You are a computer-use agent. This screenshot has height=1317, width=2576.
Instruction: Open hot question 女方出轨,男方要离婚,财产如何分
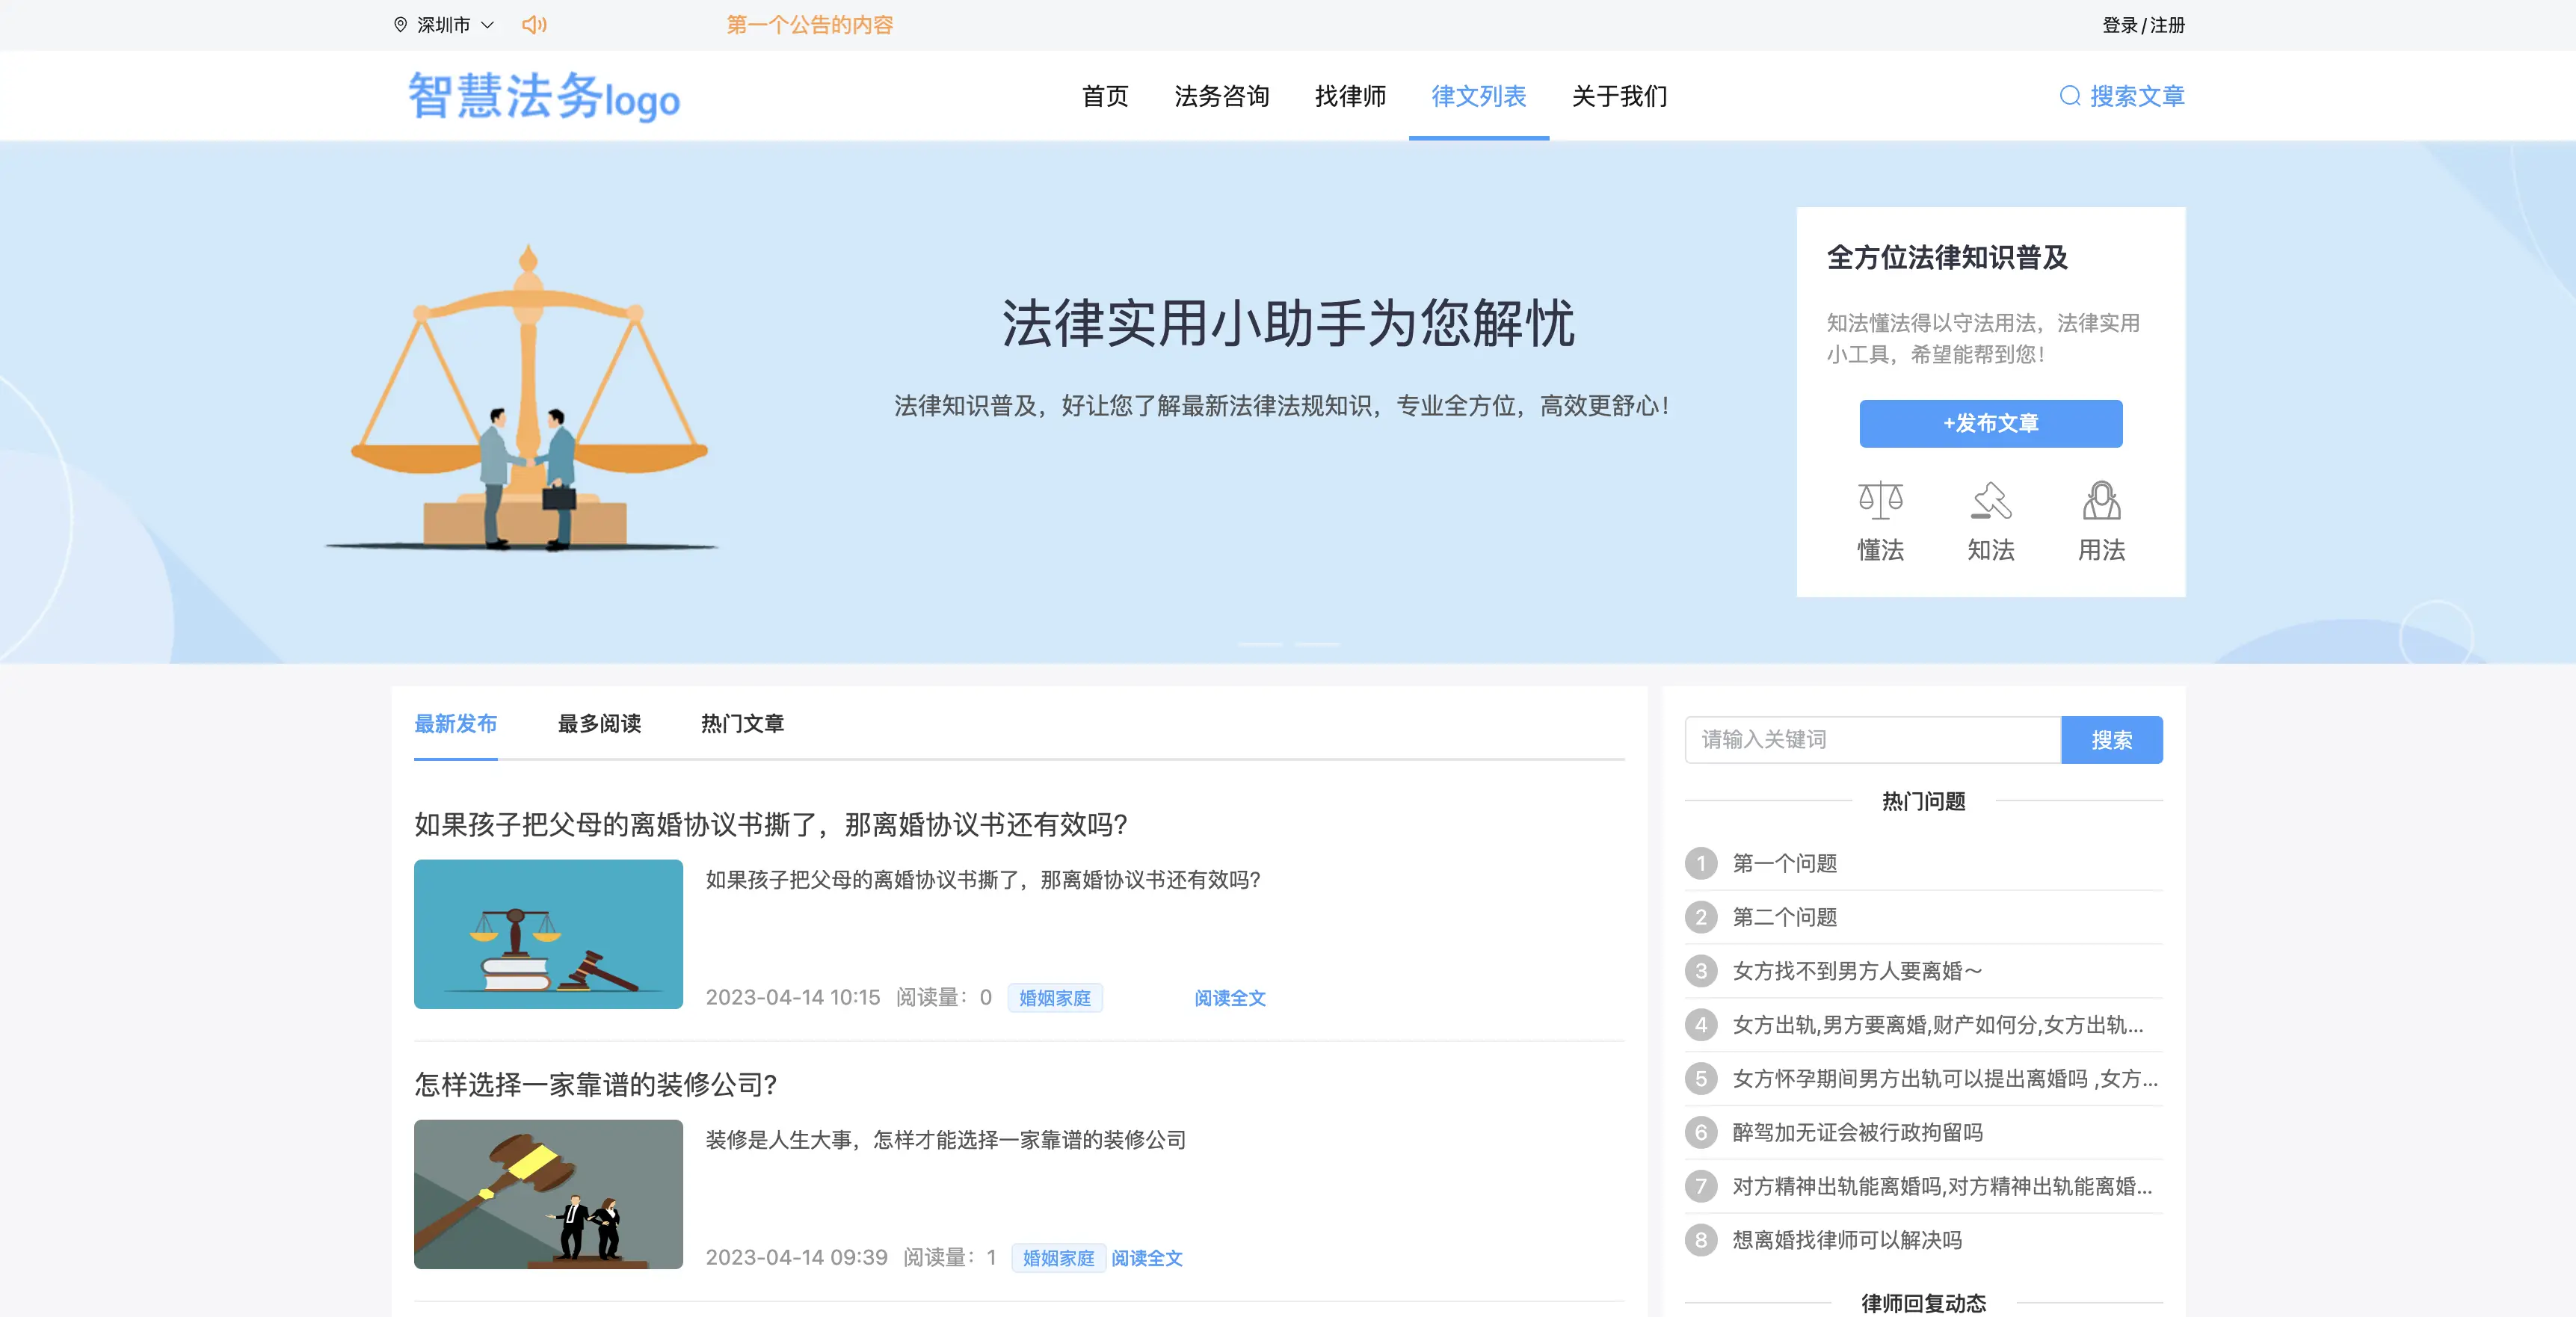tap(1937, 1024)
